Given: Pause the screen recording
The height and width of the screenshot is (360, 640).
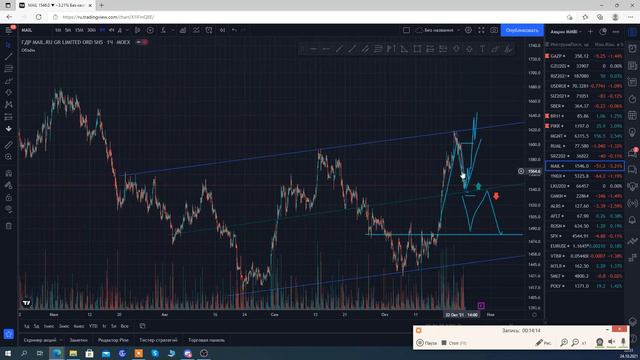Looking at the screenshot, I should (x=427, y=343).
